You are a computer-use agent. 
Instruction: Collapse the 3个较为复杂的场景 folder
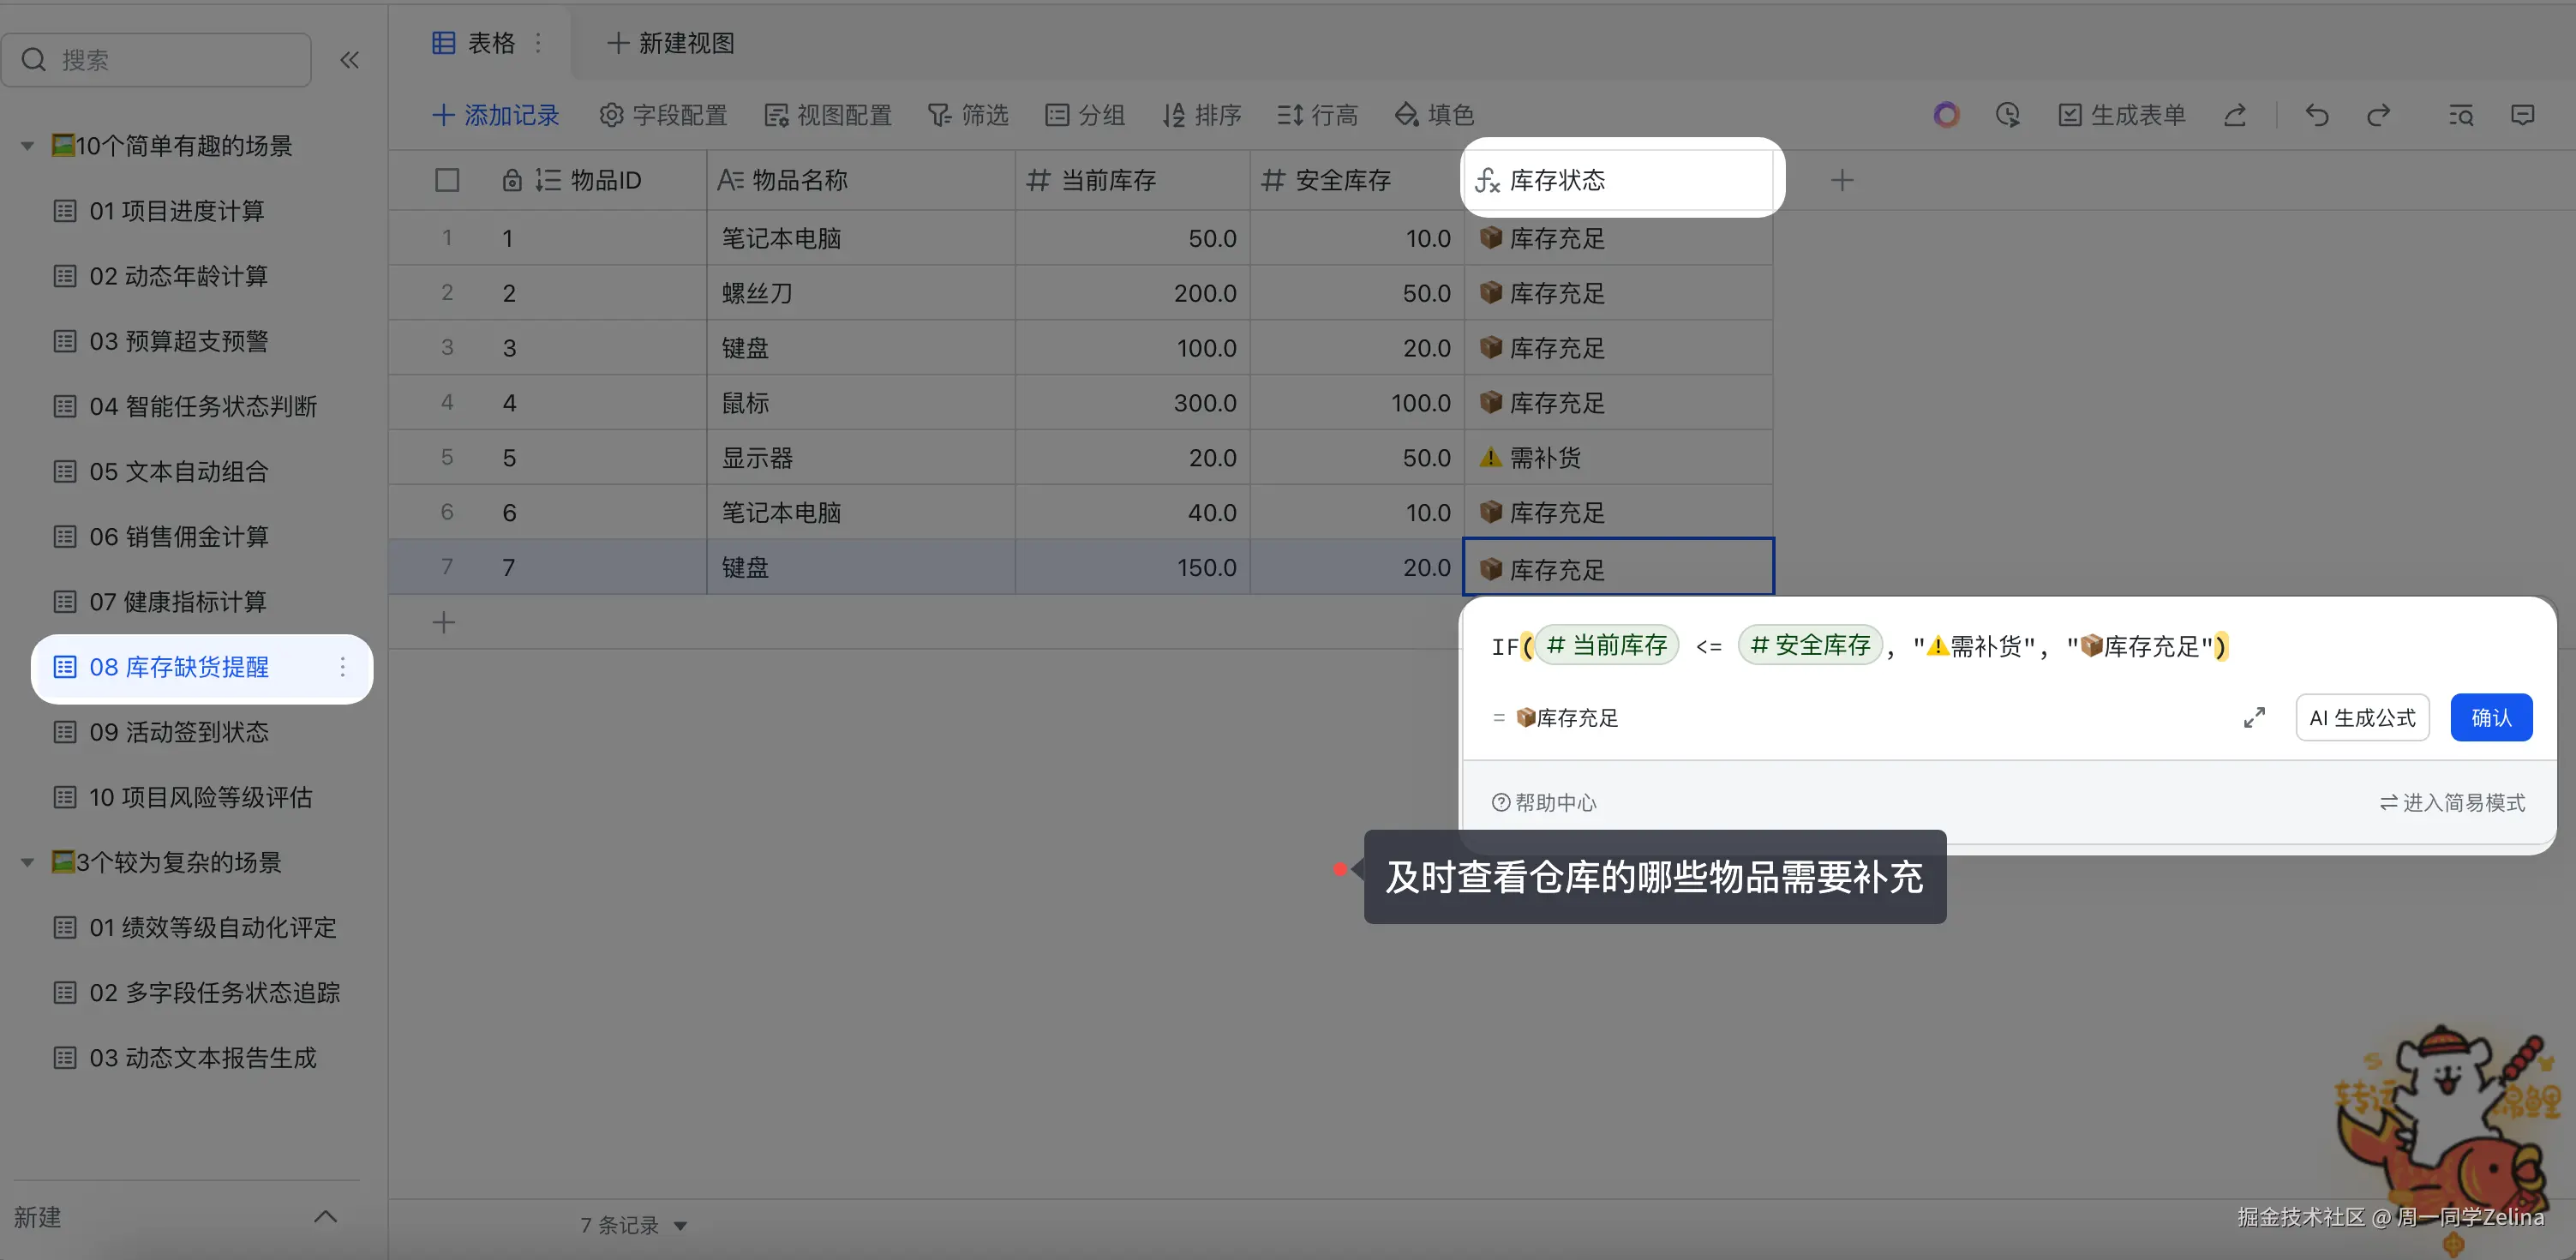tap(27, 862)
